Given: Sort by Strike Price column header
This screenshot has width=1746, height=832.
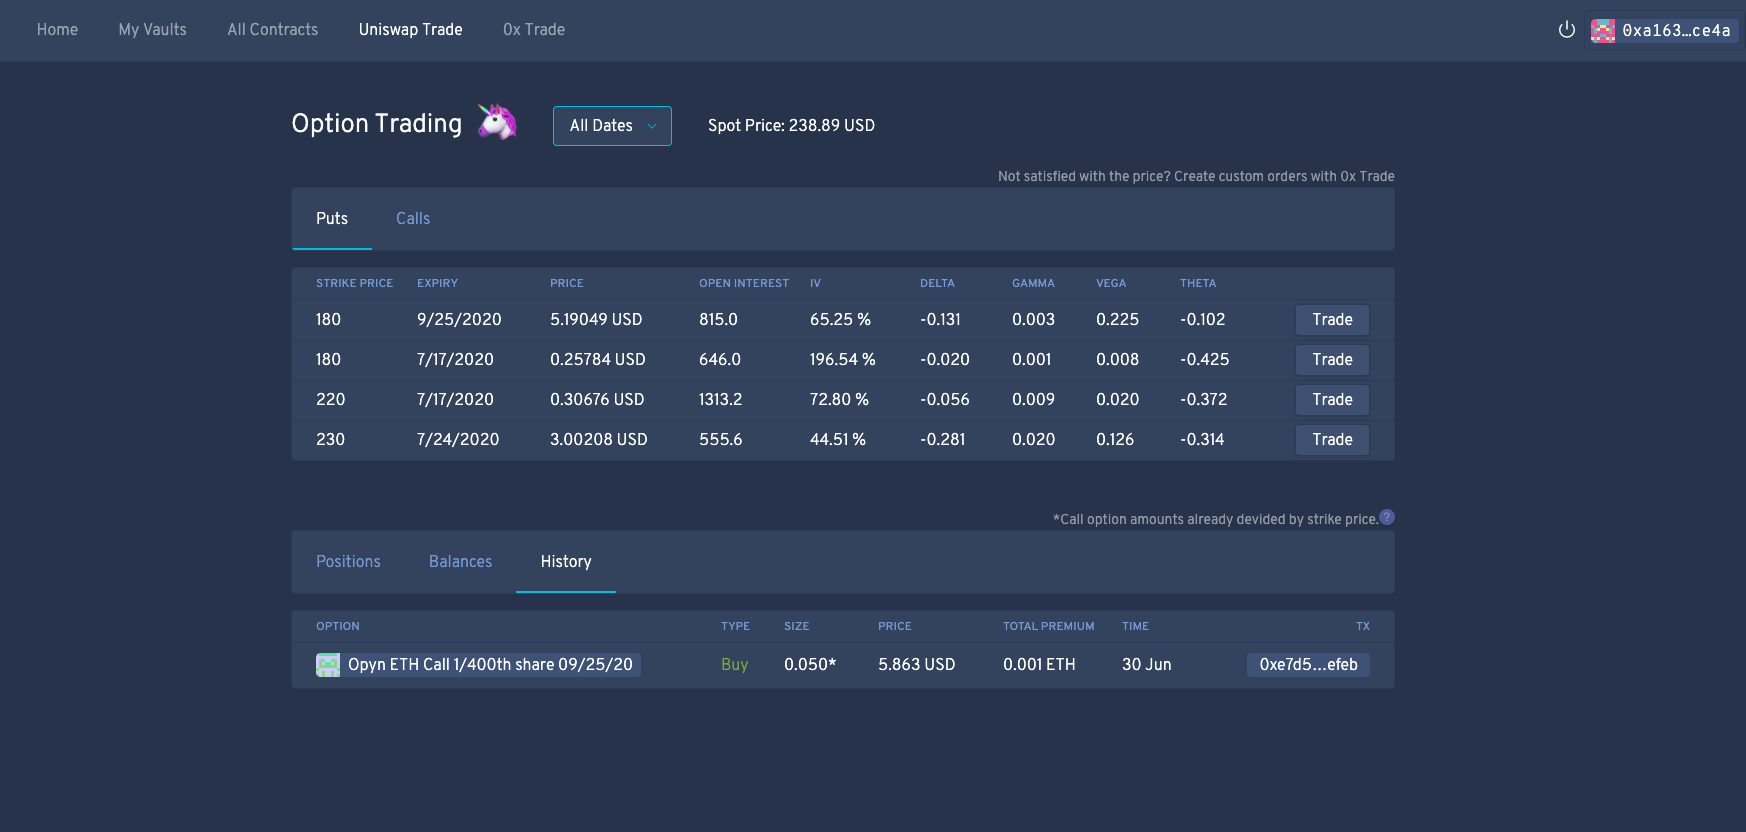Looking at the screenshot, I should tap(355, 284).
